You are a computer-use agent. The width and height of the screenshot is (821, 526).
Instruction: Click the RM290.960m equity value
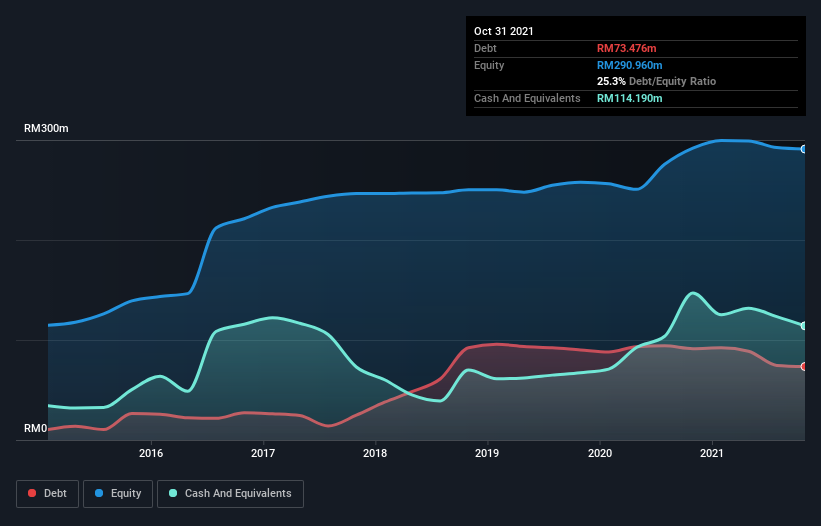(x=629, y=65)
